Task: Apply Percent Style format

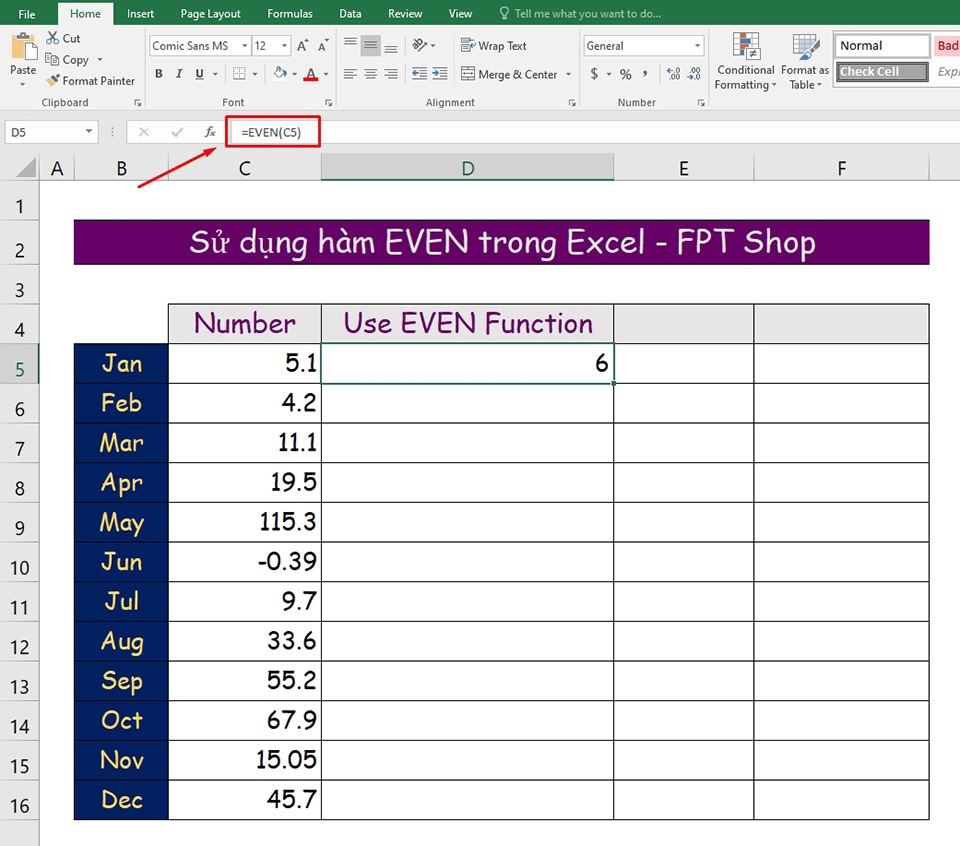Action: click(625, 74)
